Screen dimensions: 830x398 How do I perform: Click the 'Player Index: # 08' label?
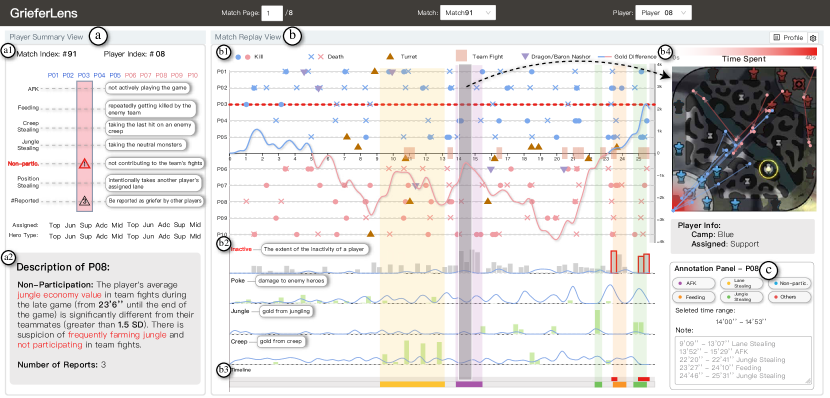coord(135,54)
